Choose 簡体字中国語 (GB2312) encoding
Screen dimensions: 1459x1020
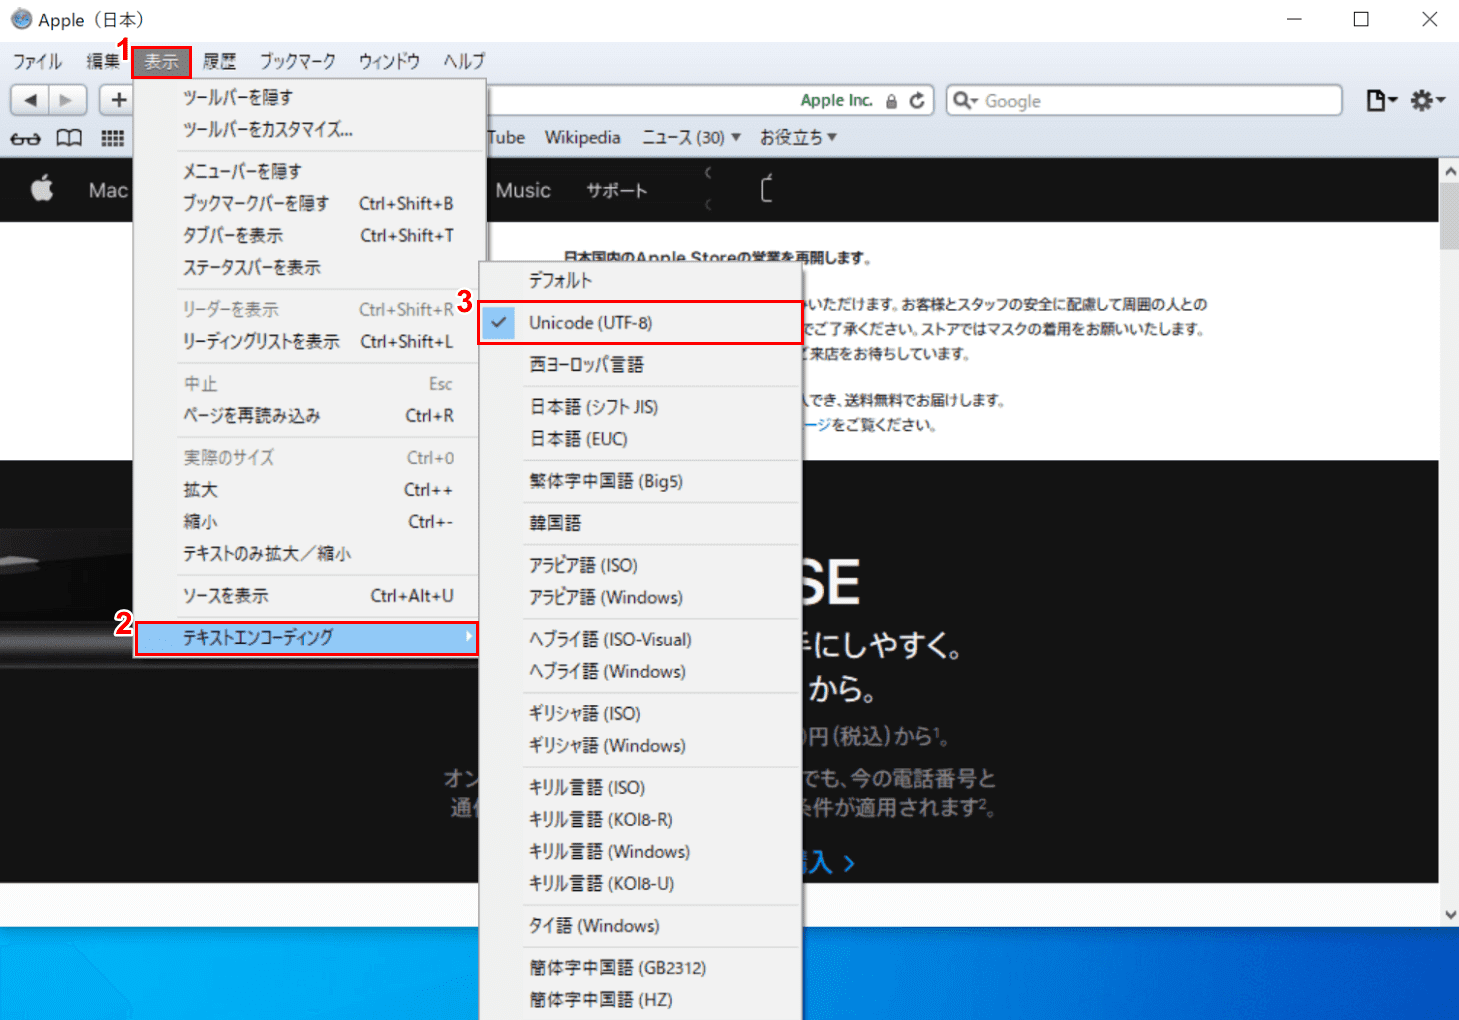[640, 967]
